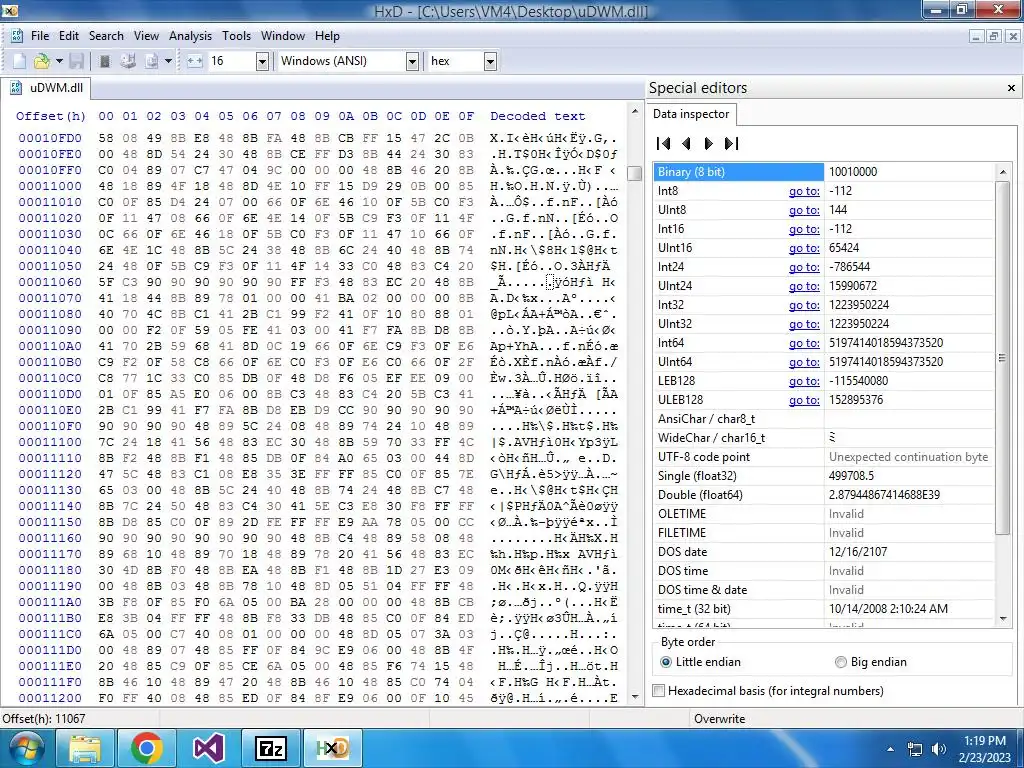Click the Open file folder icon
This screenshot has height=768, width=1024.
click(x=41, y=61)
